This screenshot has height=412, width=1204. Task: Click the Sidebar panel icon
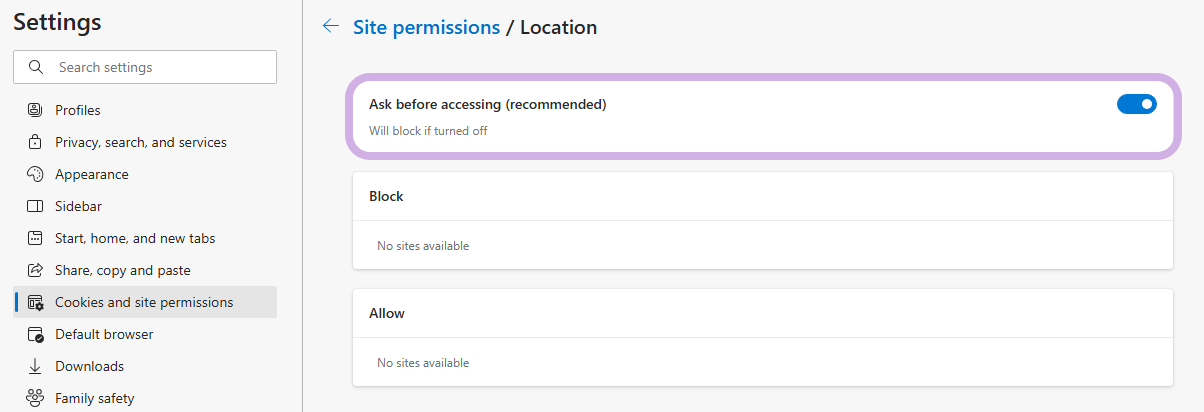(35, 206)
